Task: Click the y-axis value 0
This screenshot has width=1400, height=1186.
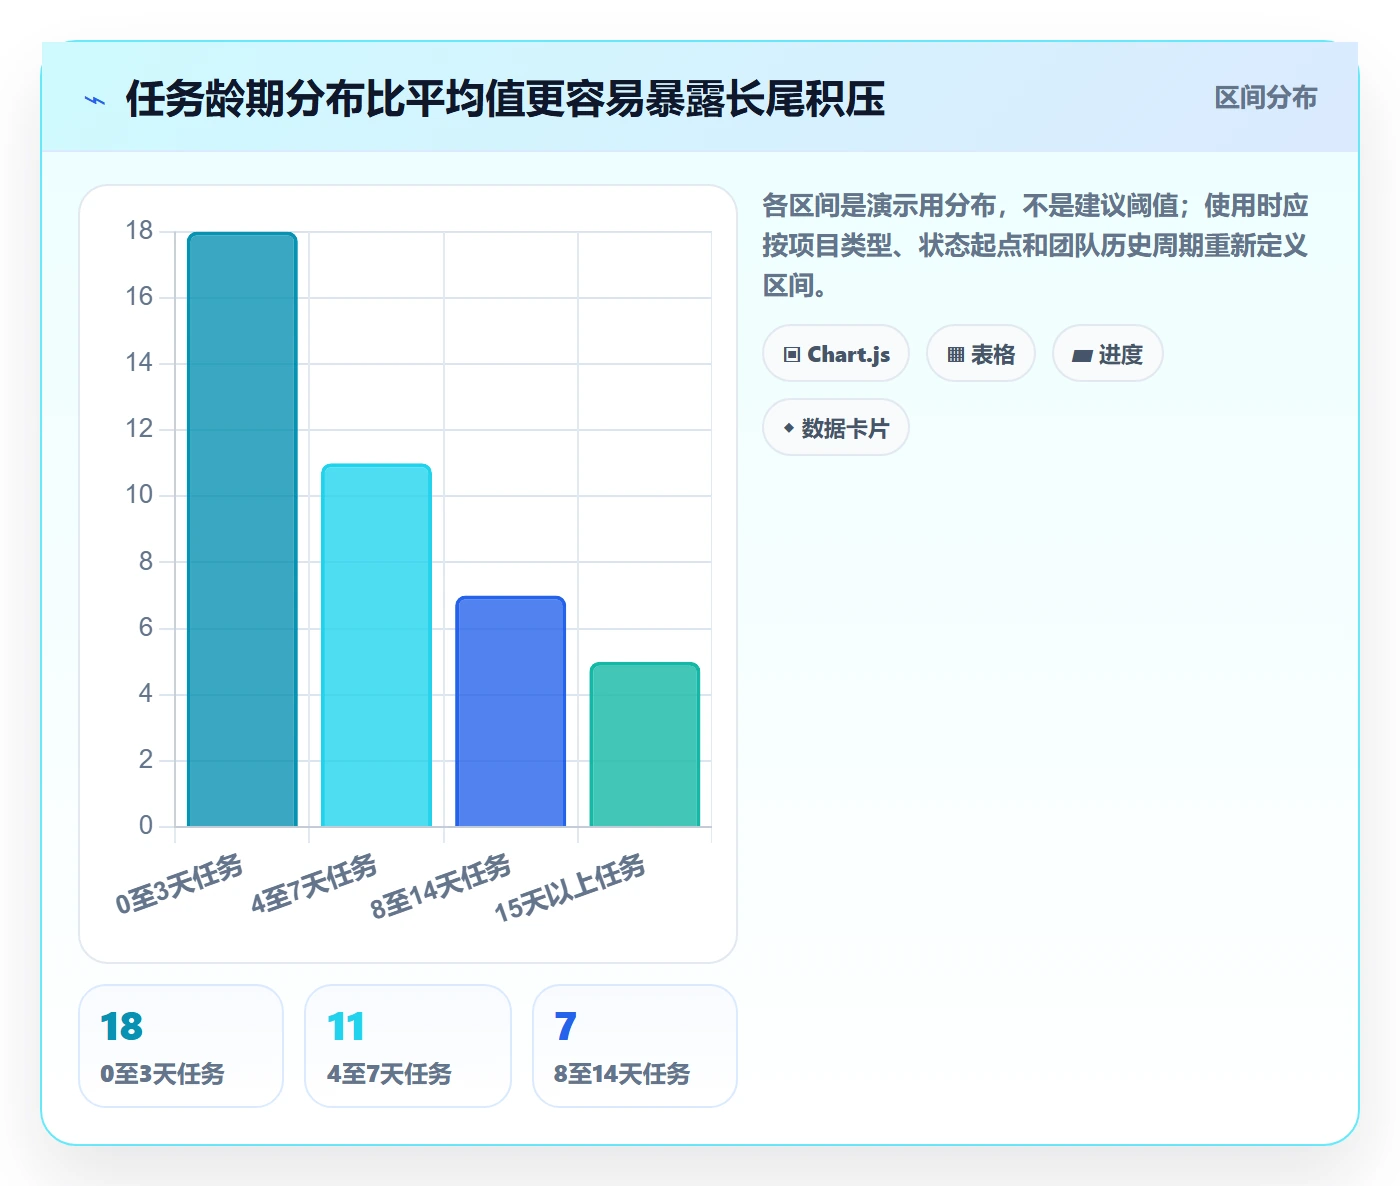Action: point(146,826)
